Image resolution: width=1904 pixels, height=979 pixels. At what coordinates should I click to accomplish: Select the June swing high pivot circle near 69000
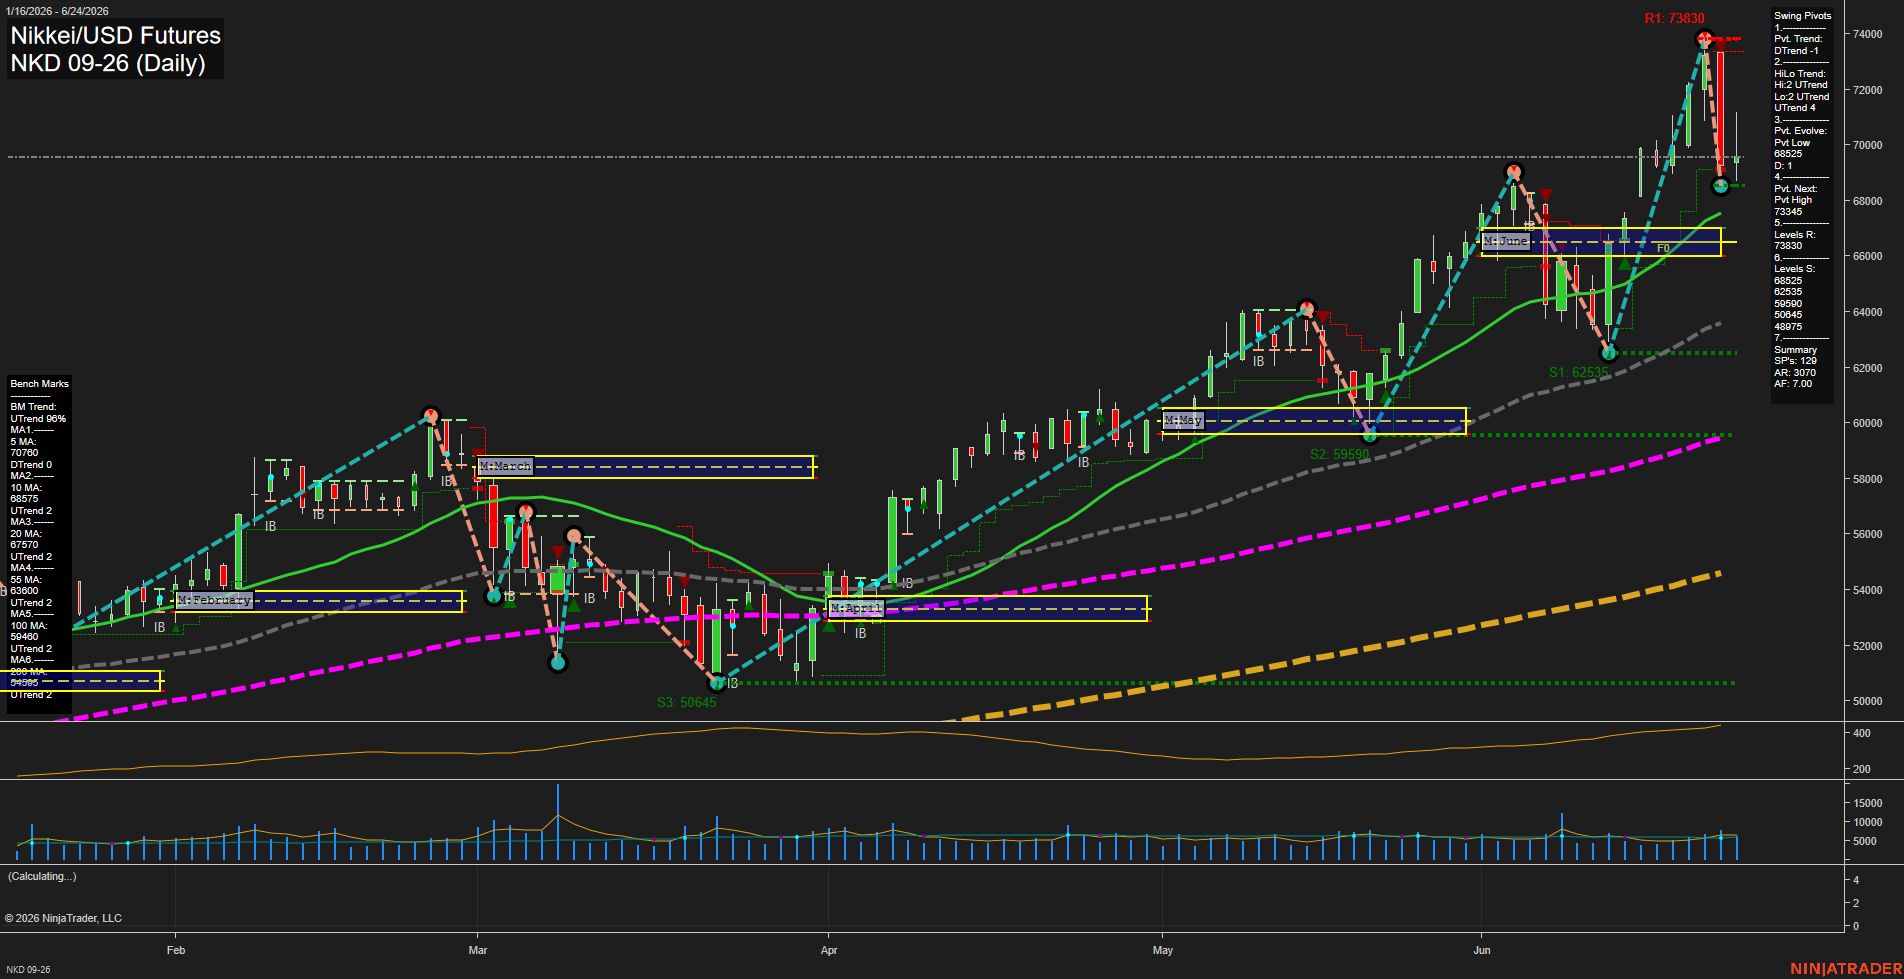(1514, 171)
